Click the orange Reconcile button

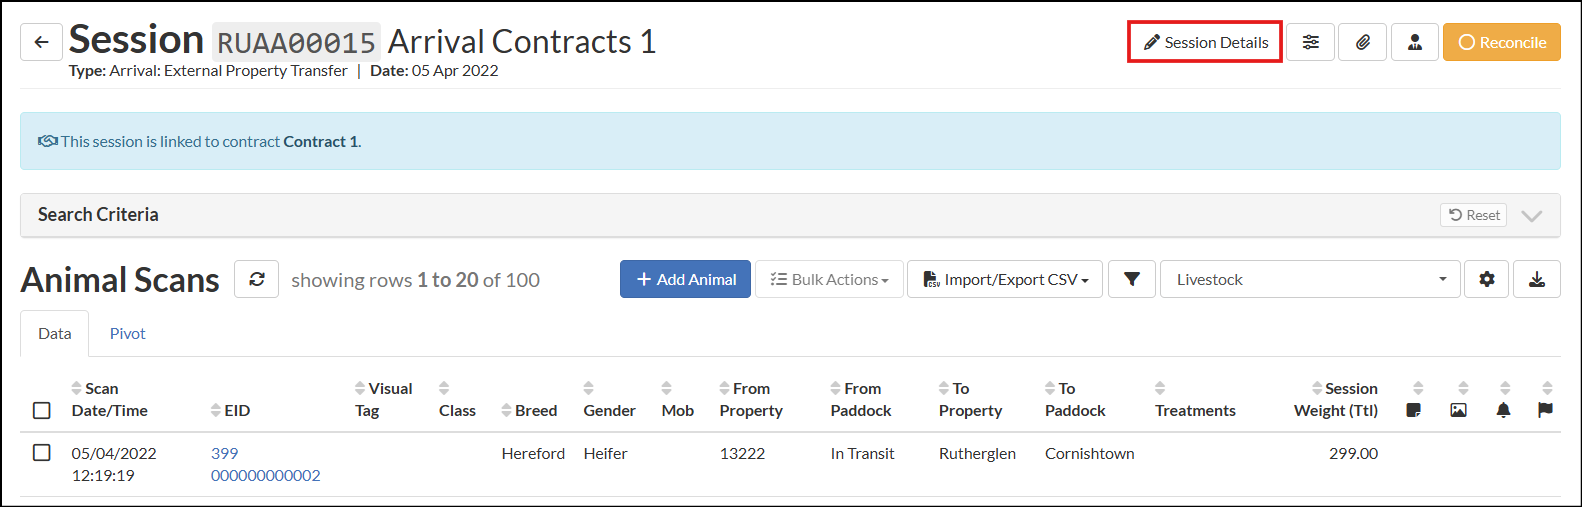(1501, 42)
